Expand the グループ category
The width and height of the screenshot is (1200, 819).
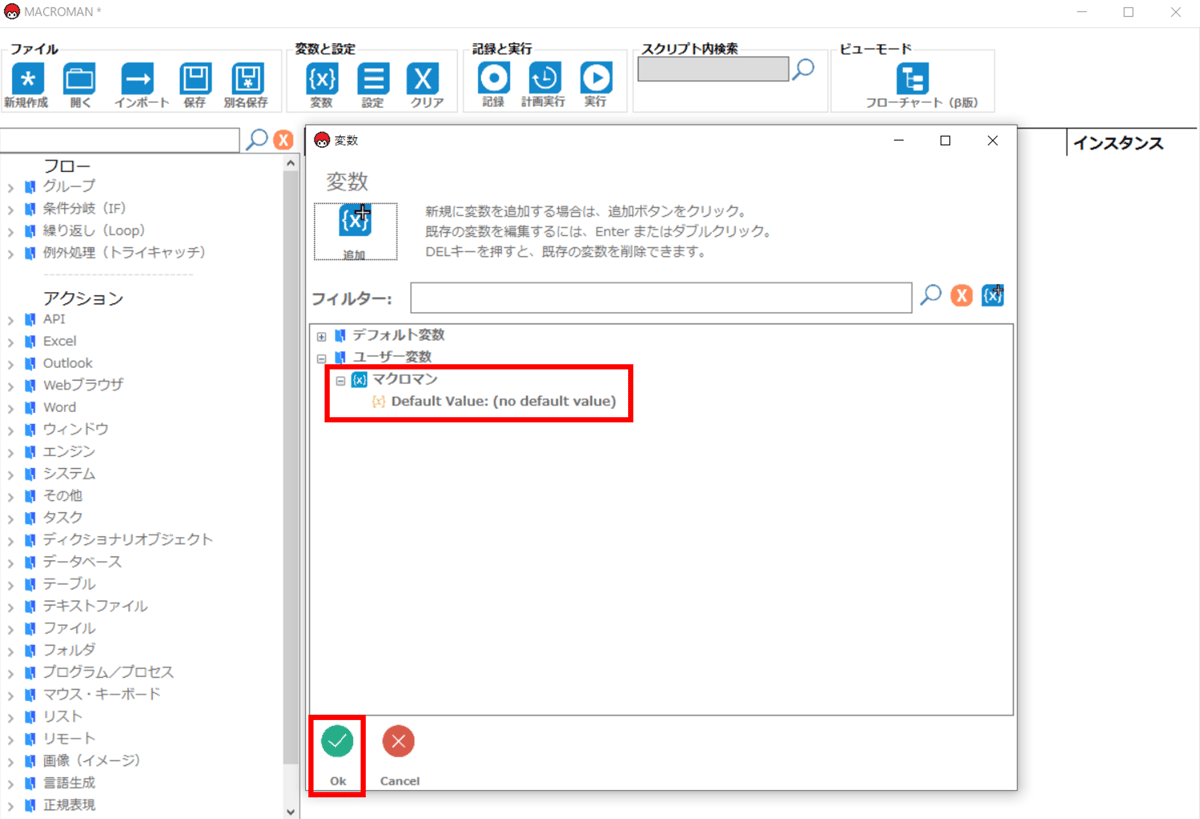pyautogui.click(x=10, y=186)
